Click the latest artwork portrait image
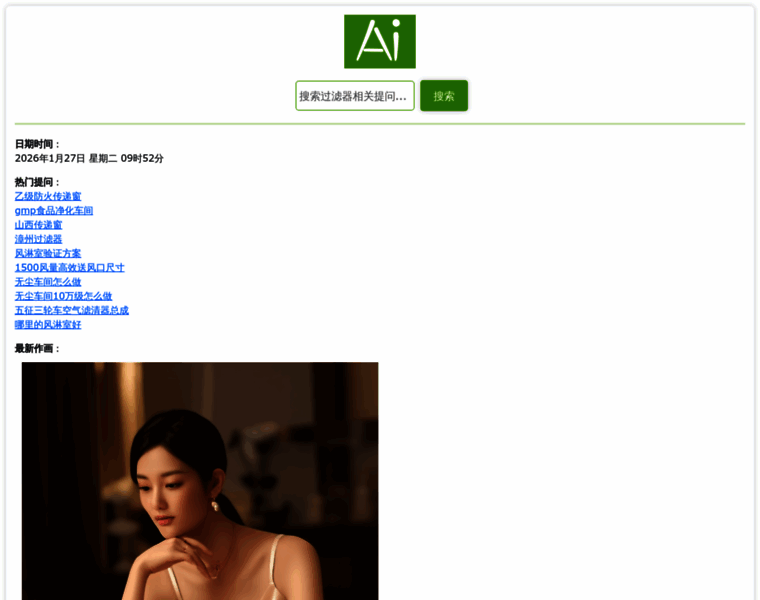 200,480
